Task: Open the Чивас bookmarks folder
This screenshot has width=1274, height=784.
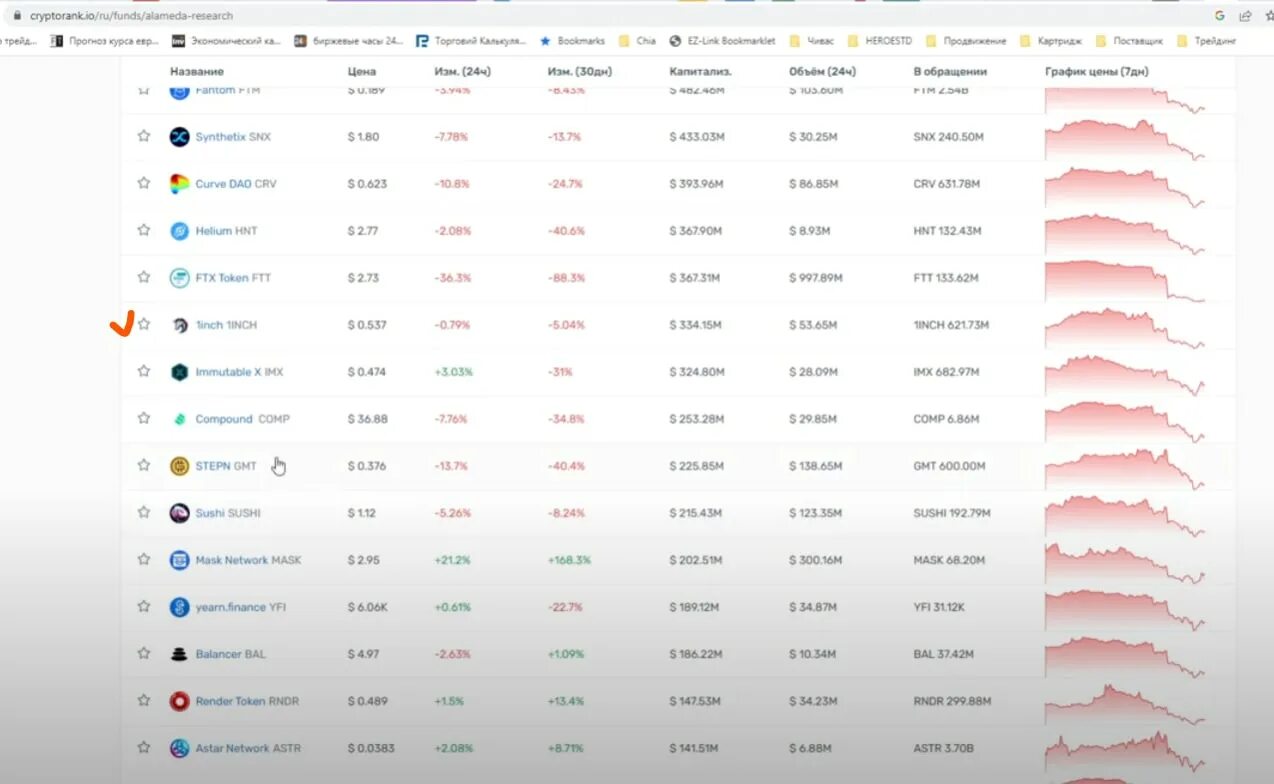Action: [811, 41]
